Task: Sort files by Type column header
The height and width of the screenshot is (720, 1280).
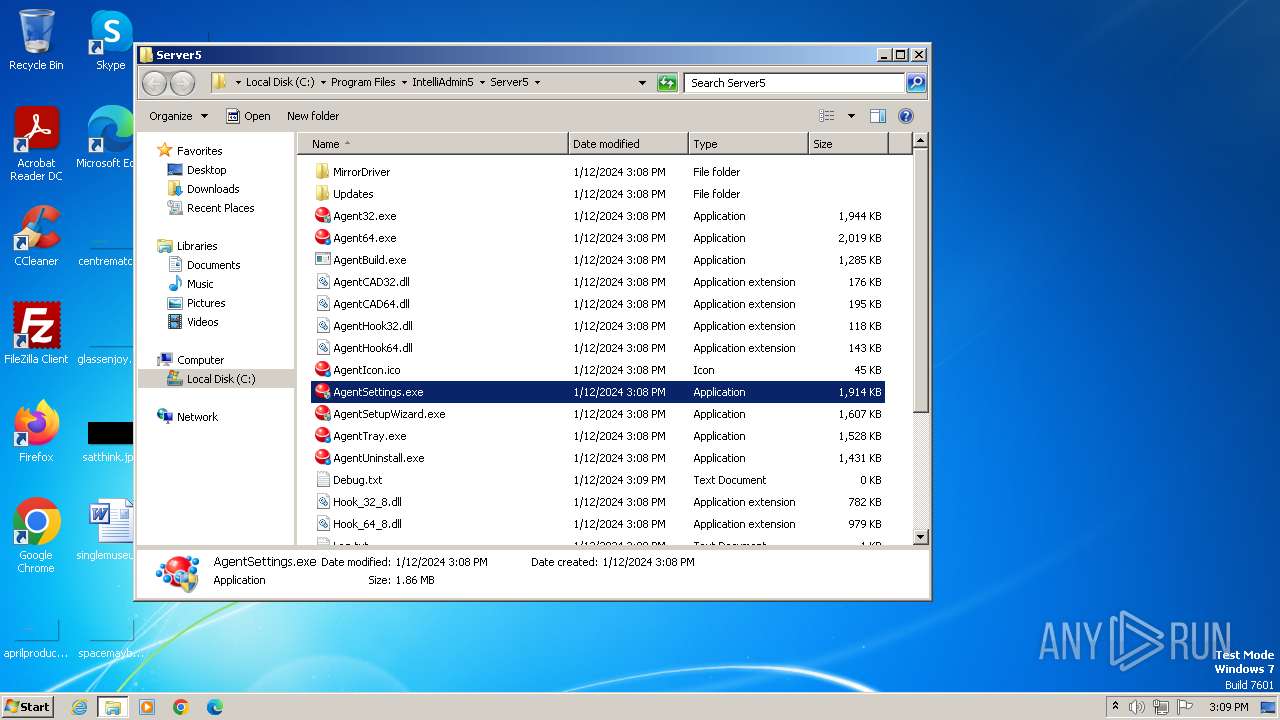Action: coord(748,144)
